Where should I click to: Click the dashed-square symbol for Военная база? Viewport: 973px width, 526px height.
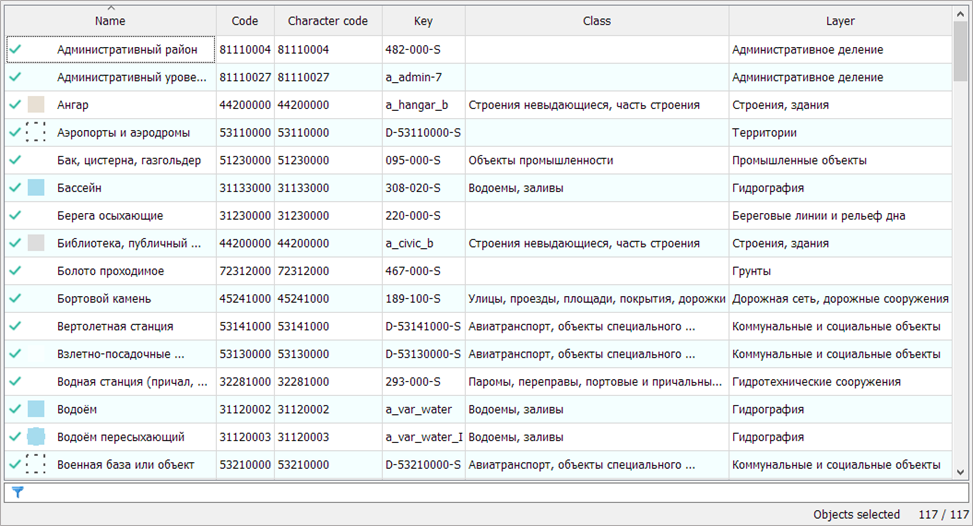pos(36,464)
